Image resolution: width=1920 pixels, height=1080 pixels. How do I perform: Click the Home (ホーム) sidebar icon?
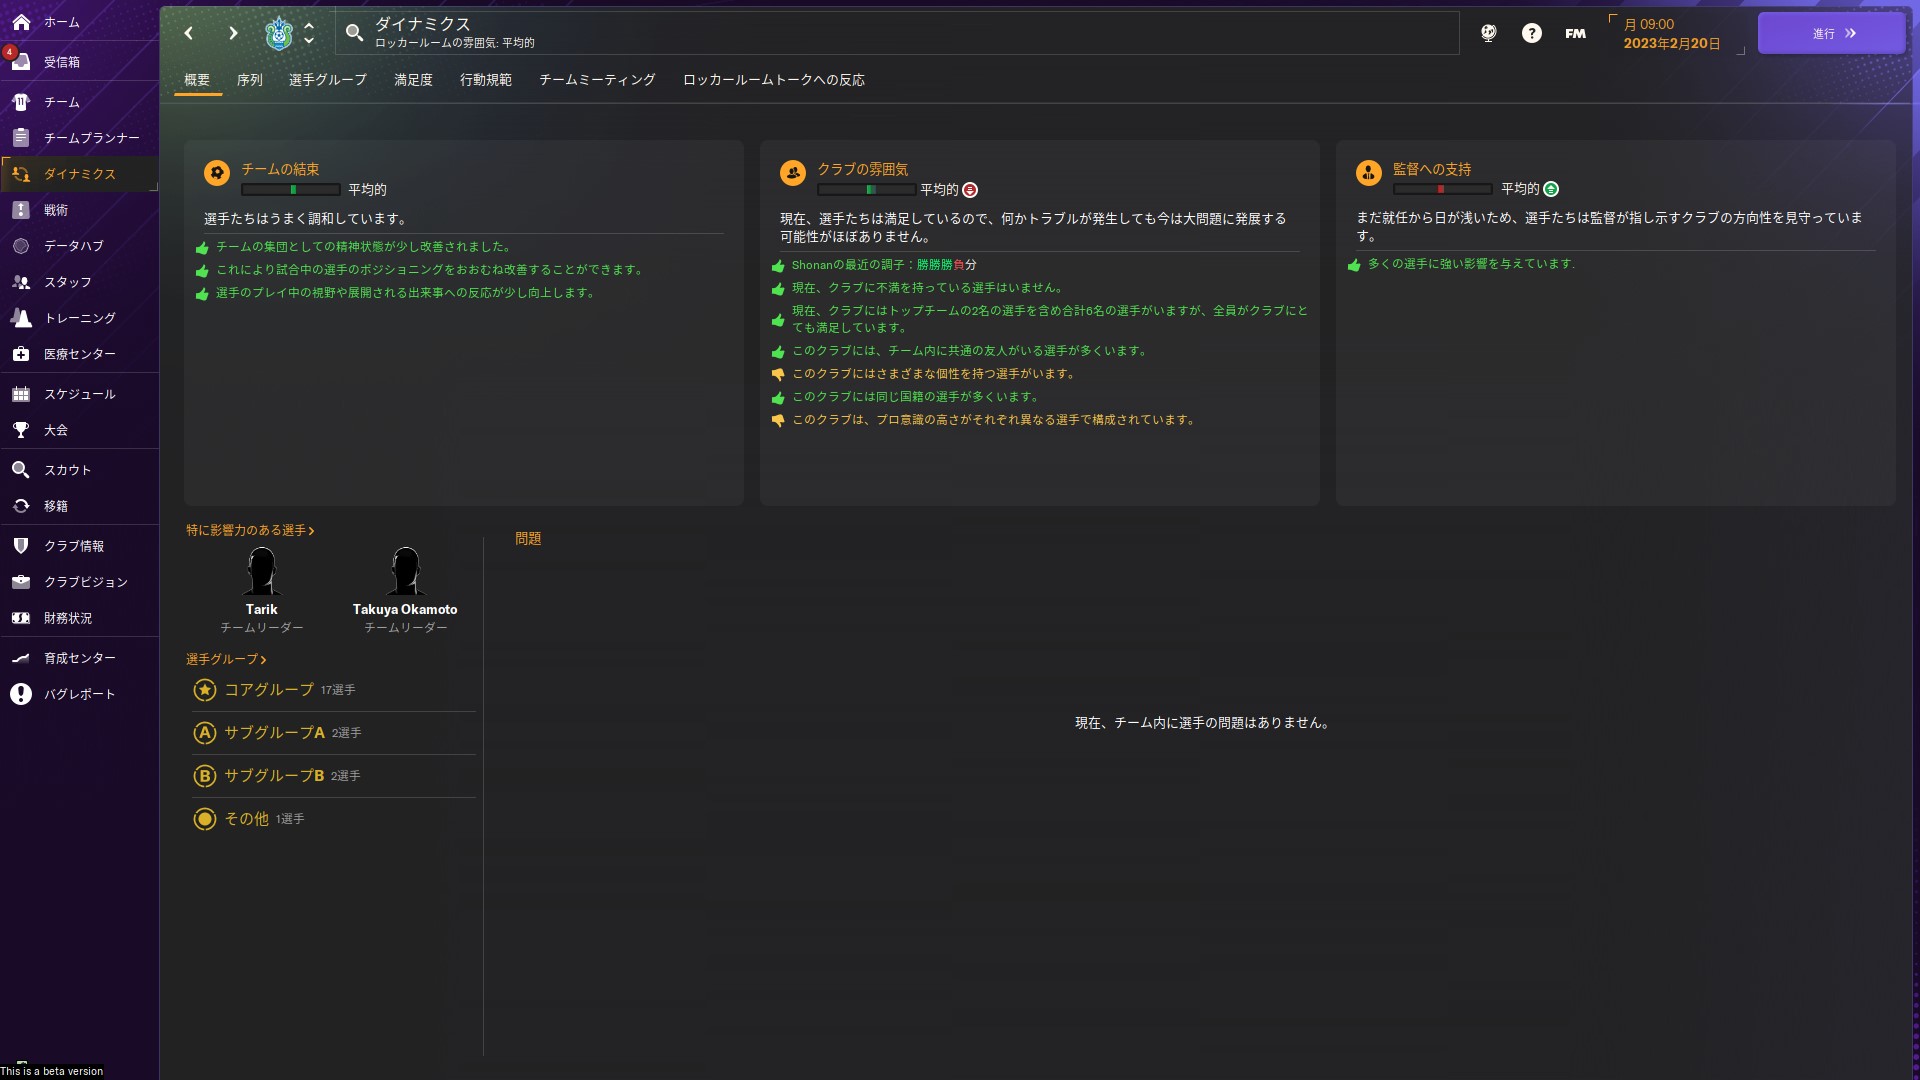[x=21, y=21]
